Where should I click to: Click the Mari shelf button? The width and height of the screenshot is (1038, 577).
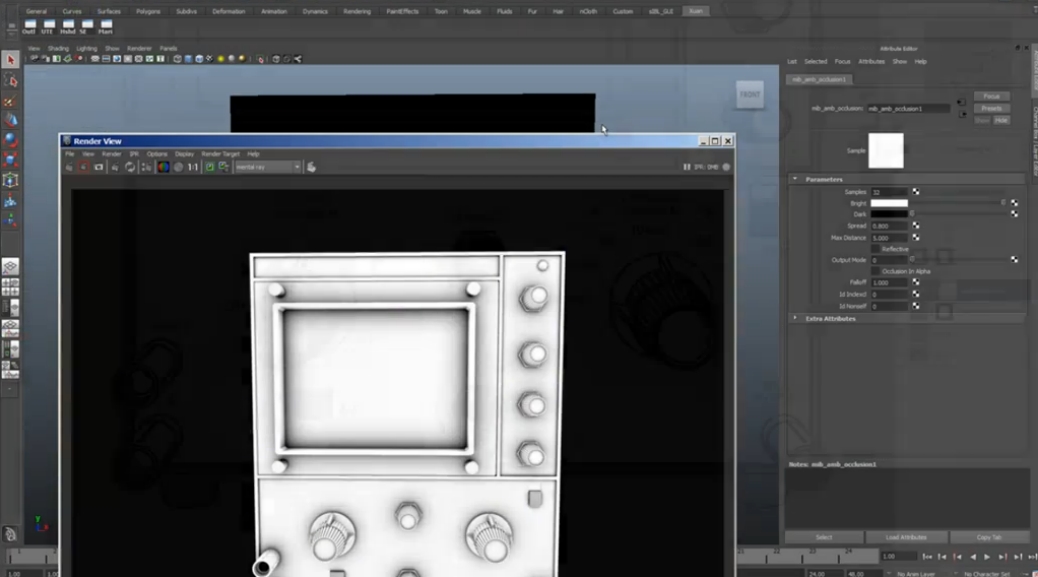(x=106, y=26)
